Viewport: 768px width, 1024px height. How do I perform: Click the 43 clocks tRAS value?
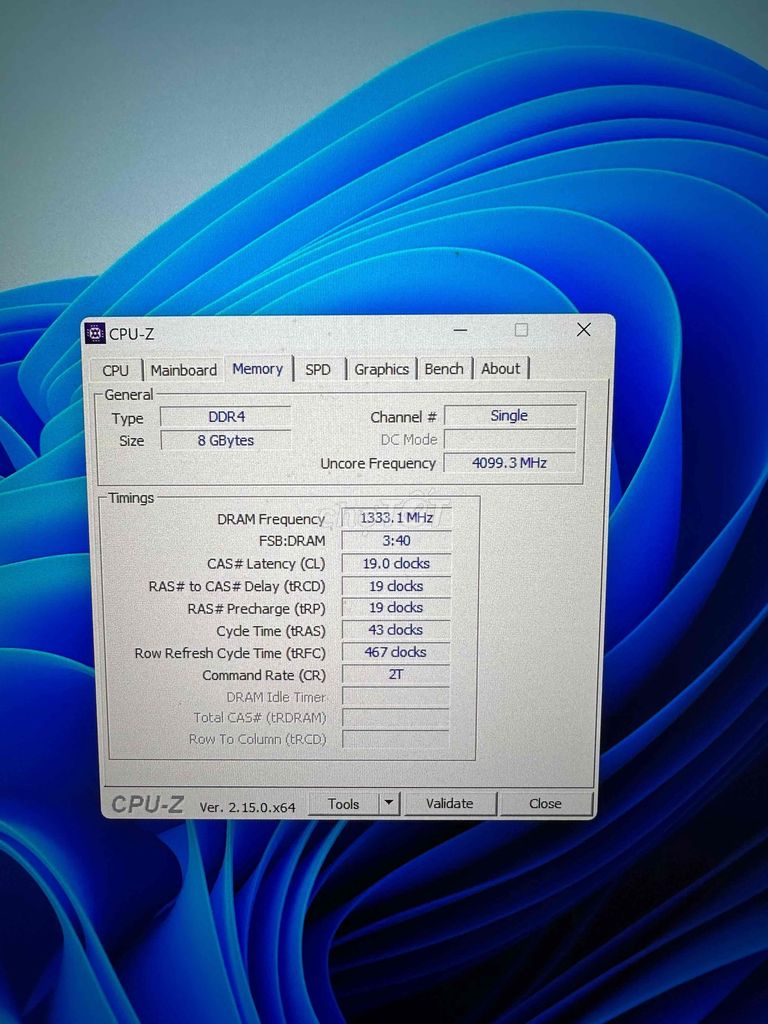(396, 630)
